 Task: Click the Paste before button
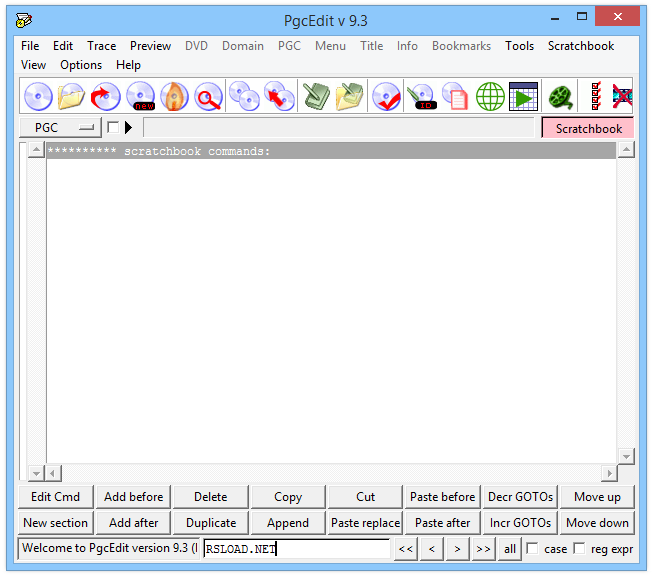pyautogui.click(x=442, y=497)
